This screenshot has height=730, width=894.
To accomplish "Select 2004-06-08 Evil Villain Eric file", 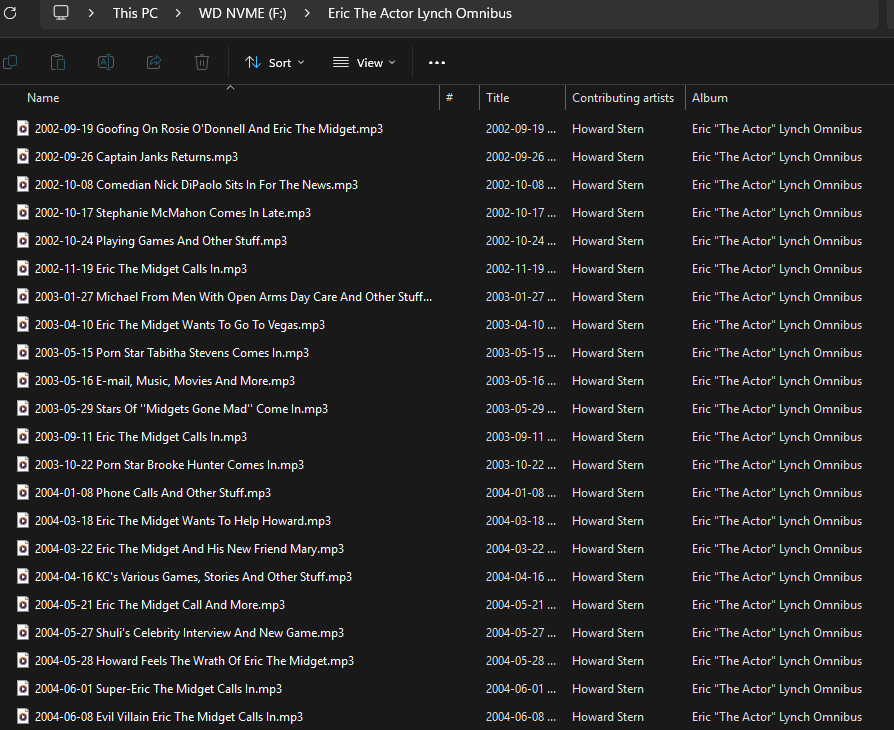I will (169, 716).
